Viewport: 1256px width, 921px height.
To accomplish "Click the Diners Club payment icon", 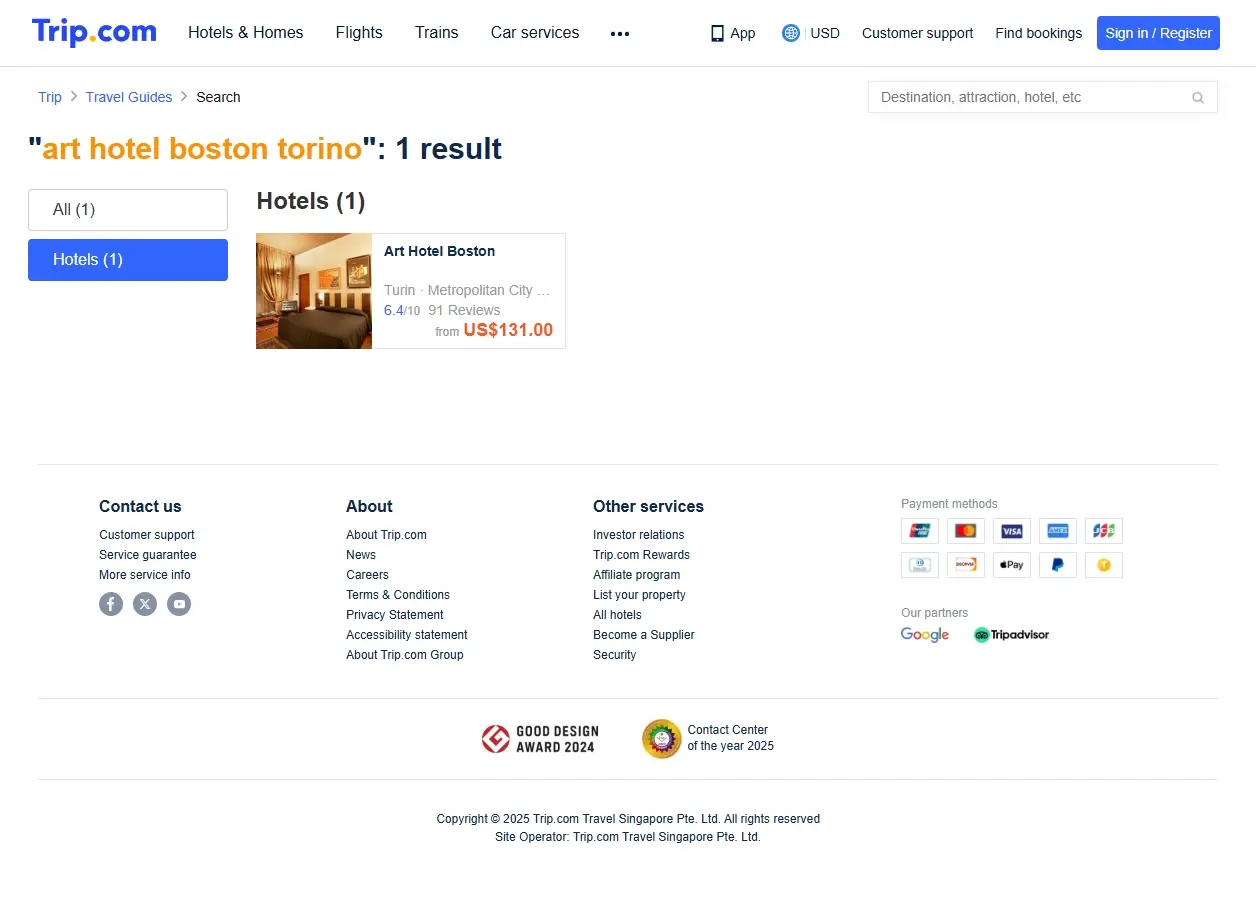I will point(920,565).
